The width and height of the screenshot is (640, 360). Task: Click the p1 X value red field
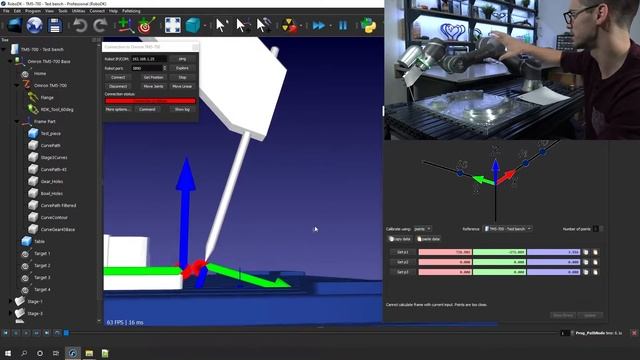click(x=445, y=252)
